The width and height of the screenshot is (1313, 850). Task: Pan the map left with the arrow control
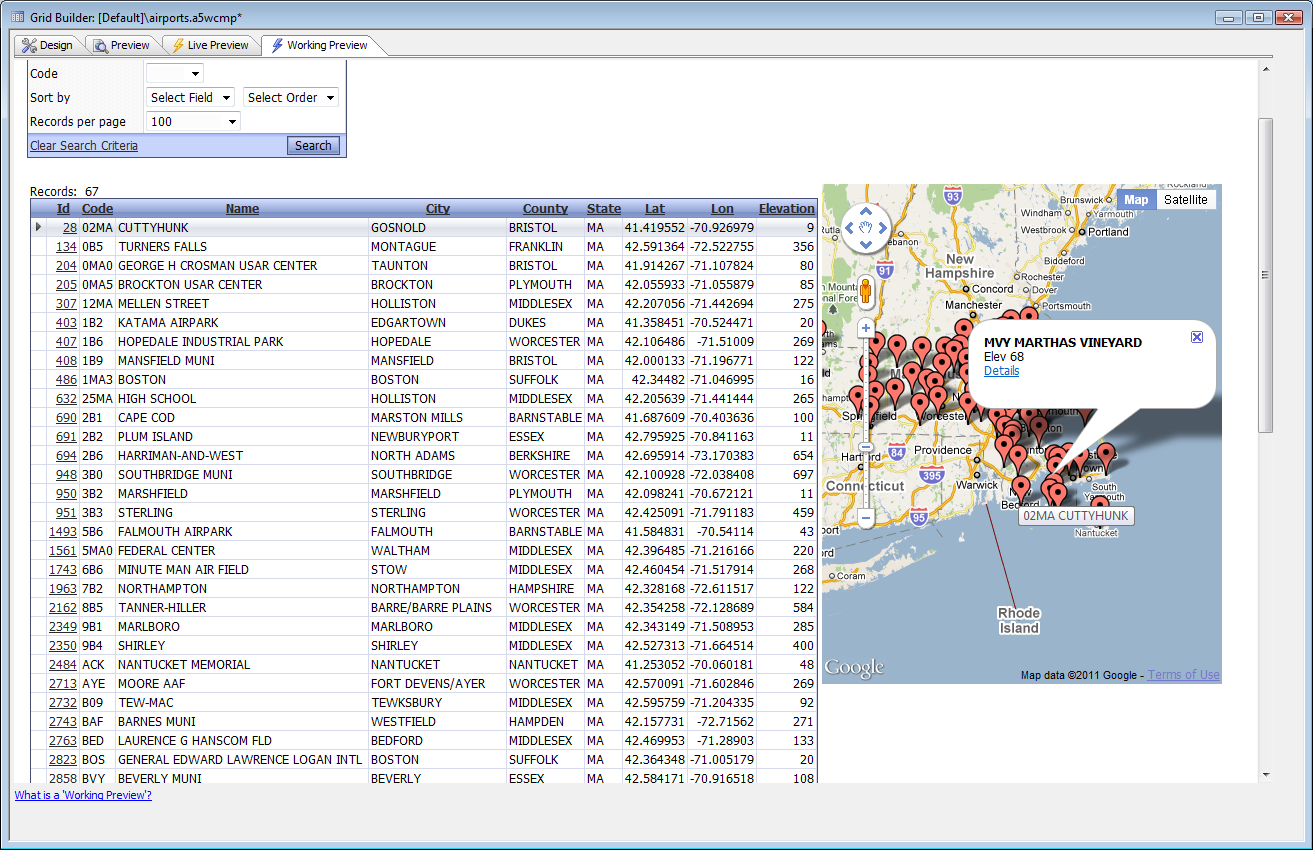pyautogui.click(x=850, y=229)
